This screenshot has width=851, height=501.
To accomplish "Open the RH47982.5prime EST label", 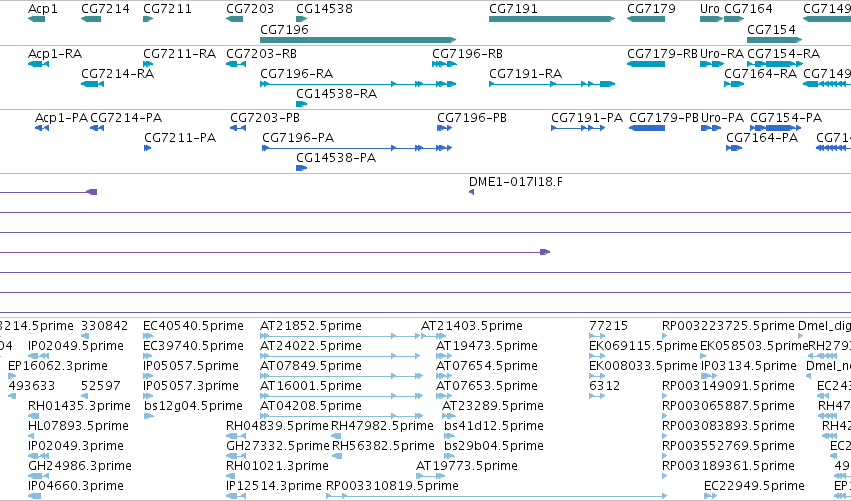I will pyautogui.click(x=382, y=426).
